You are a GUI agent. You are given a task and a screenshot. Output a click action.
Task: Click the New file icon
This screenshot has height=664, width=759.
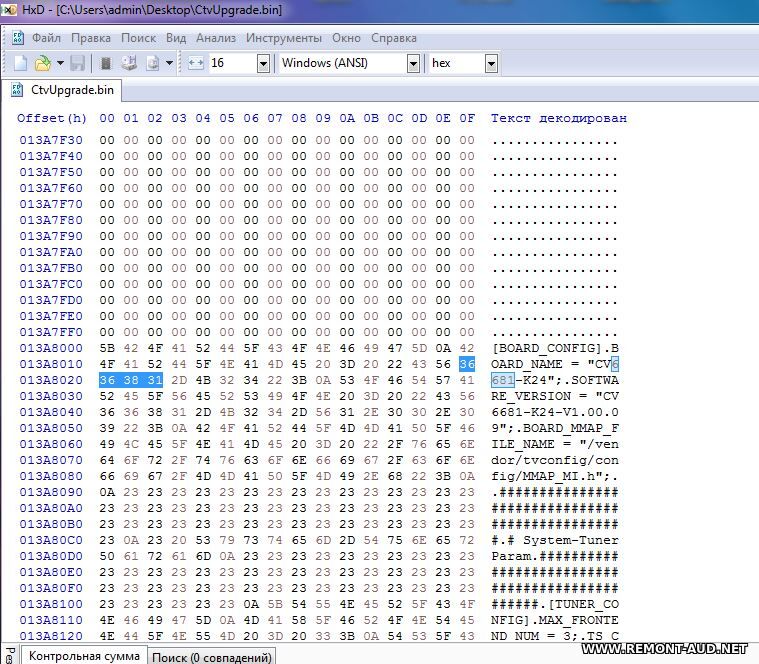20,63
